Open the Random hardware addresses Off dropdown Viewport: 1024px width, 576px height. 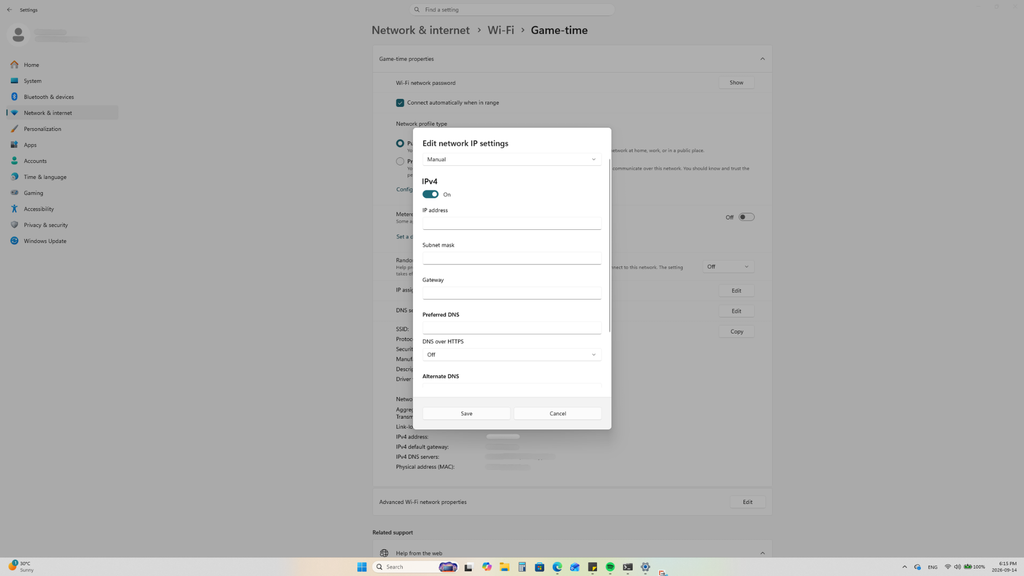coord(728,266)
